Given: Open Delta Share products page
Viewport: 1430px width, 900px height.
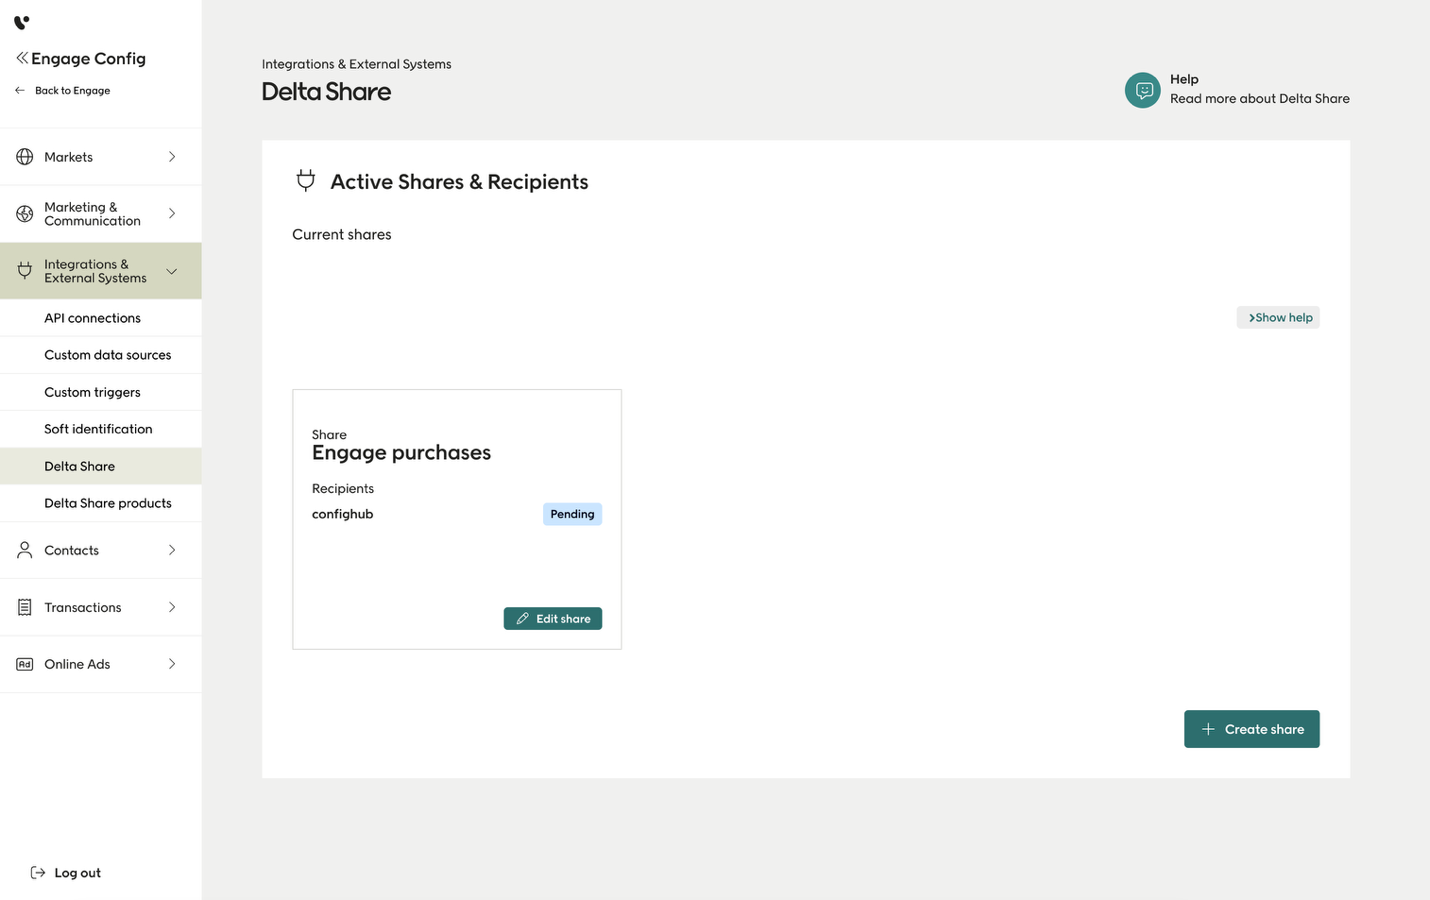Looking at the screenshot, I should point(108,503).
